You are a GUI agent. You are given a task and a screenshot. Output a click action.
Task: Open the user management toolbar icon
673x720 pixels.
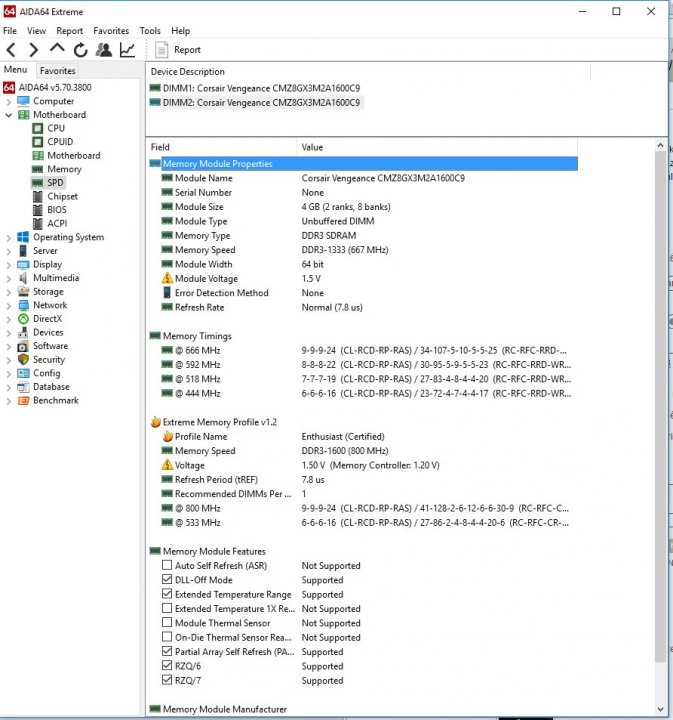[104, 50]
